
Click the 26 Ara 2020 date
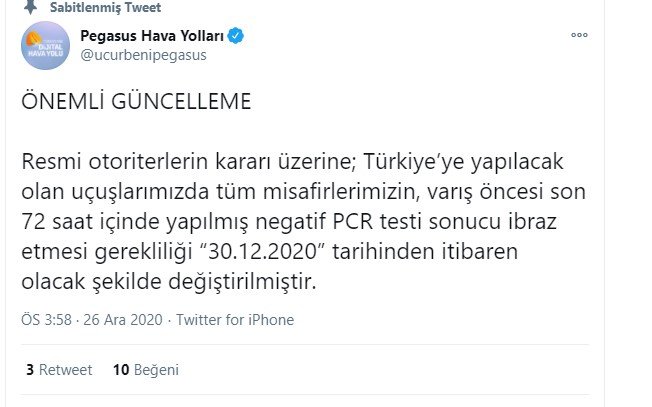pos(123,320)
